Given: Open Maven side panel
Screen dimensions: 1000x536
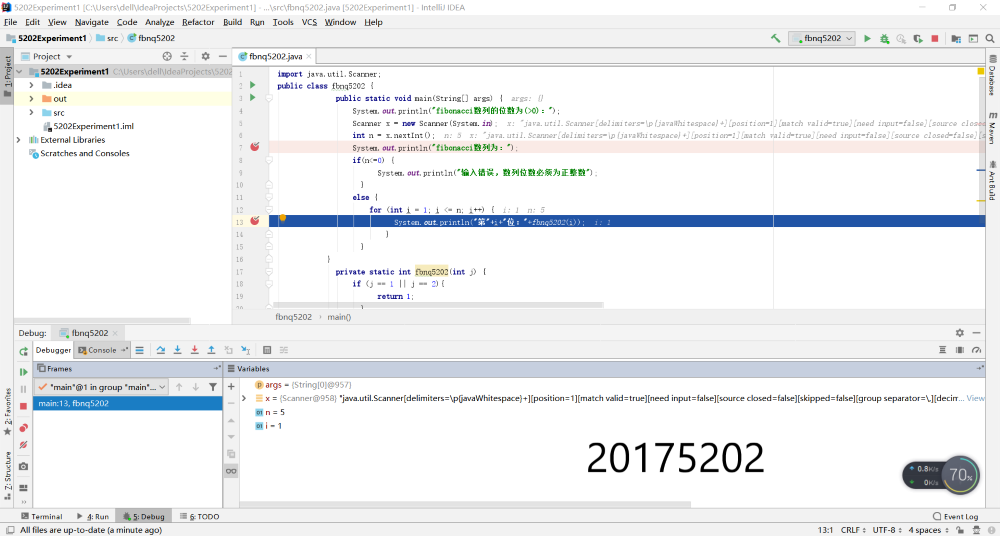Looking at the screenshot, I should pyautogui.click(x=993, y=128).
